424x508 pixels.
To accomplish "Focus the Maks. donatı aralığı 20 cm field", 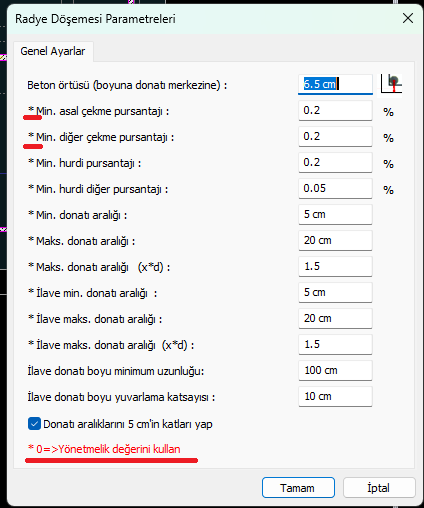I will [335, 240].
